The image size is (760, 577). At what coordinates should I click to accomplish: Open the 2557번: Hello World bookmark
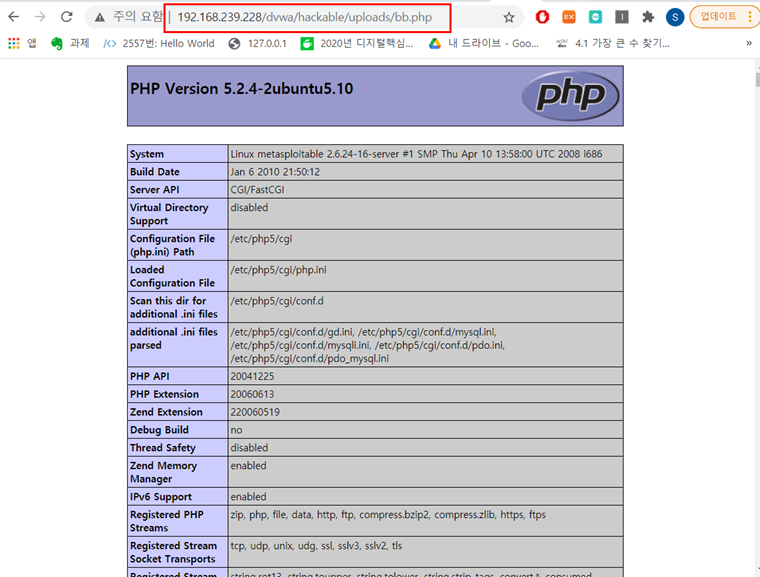[x=159, y=44]
